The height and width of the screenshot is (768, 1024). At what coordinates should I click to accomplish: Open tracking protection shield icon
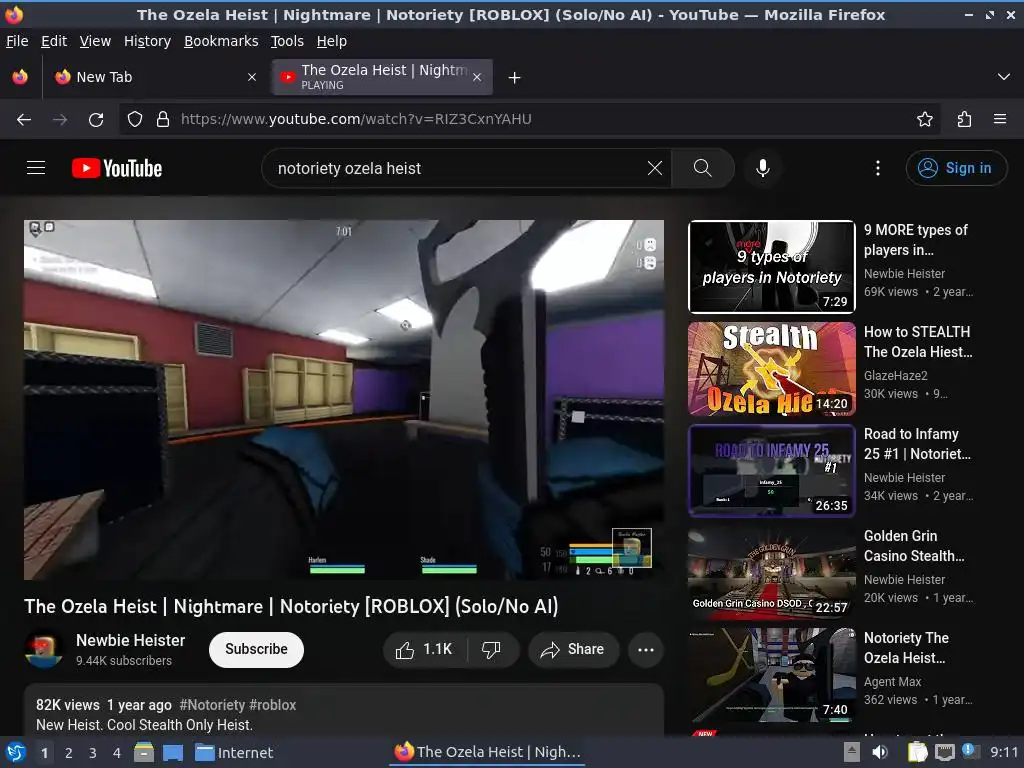[x=135, y=120]
